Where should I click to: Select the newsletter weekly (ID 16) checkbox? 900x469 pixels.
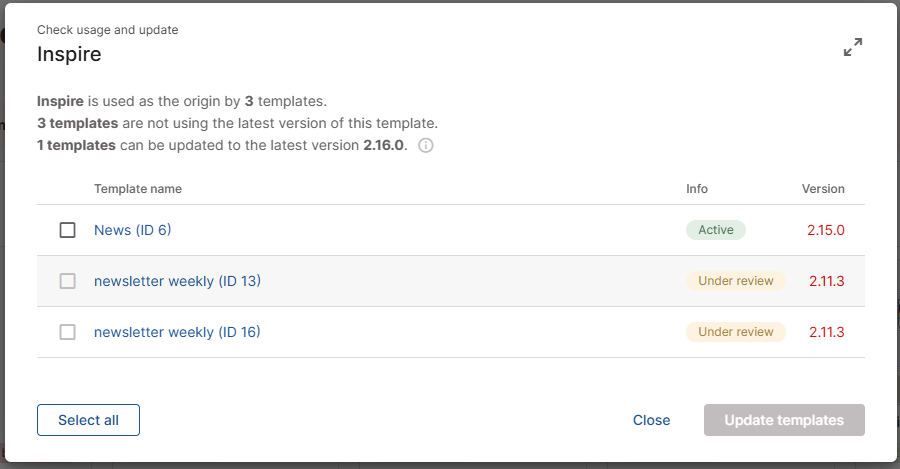pos(67,332)
